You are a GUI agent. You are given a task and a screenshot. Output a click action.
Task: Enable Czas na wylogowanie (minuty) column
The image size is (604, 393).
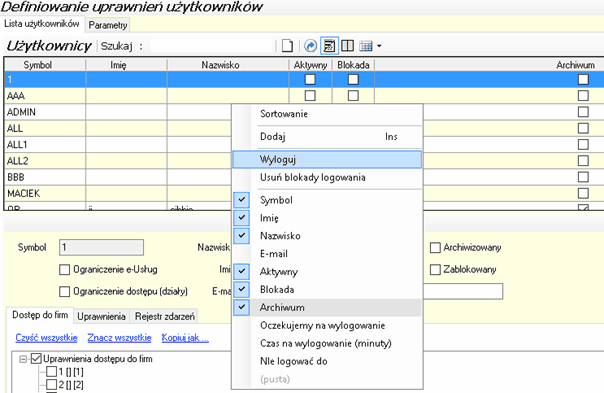(327, 343)
